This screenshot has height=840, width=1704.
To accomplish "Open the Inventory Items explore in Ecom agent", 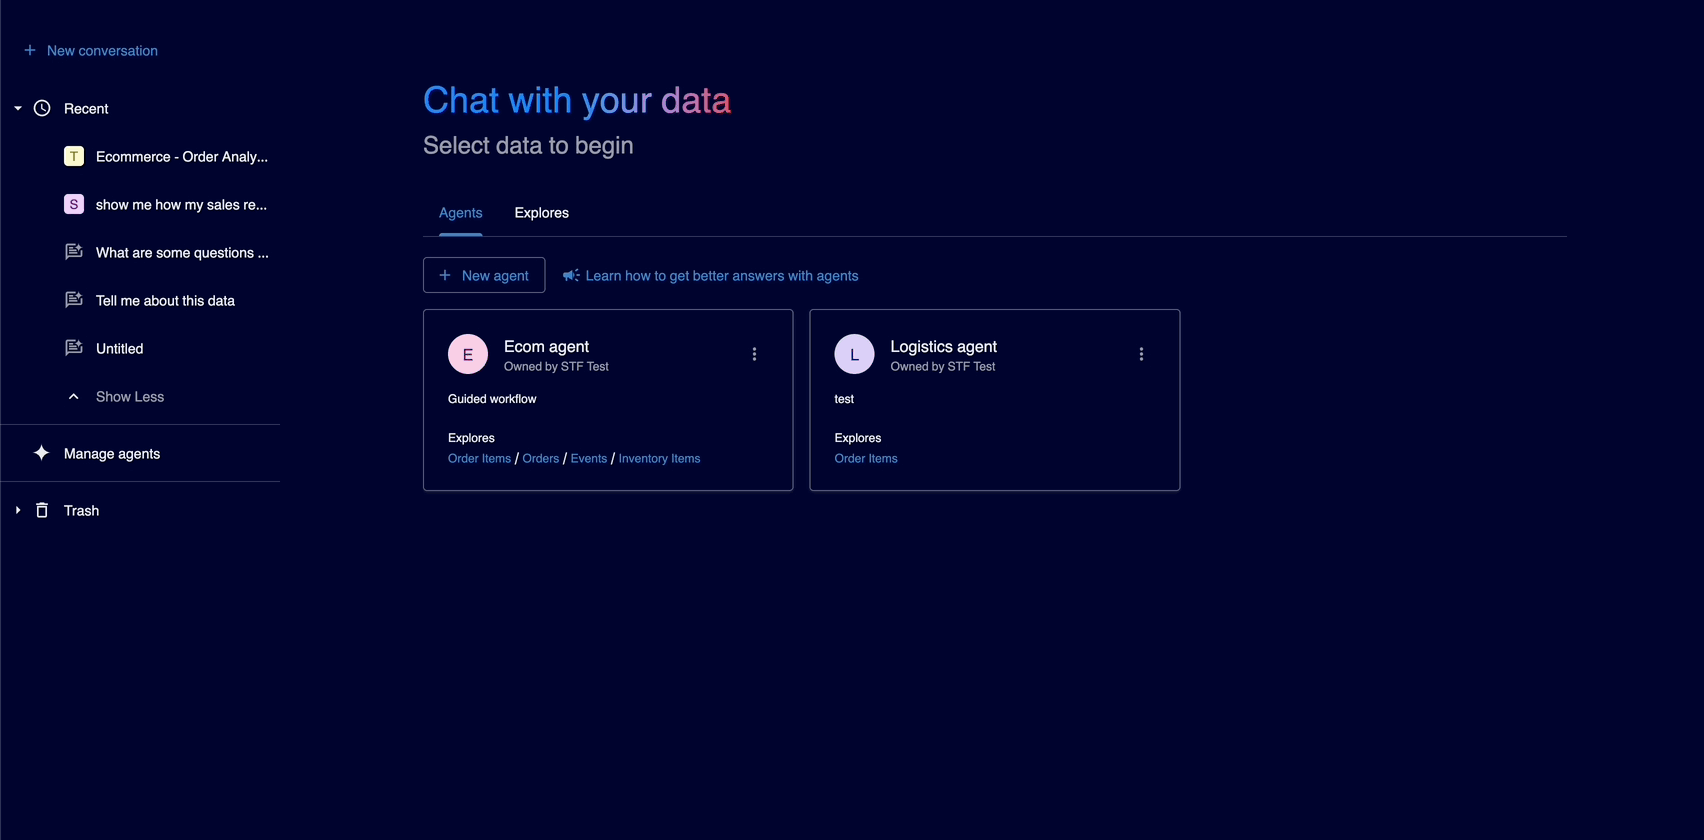I will coord(659,458).
